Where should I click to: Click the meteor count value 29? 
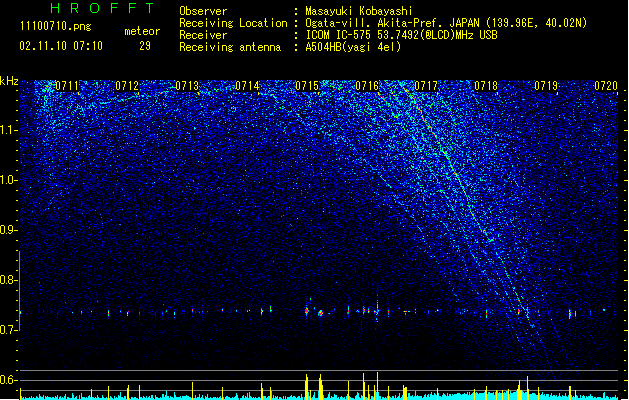145,46
